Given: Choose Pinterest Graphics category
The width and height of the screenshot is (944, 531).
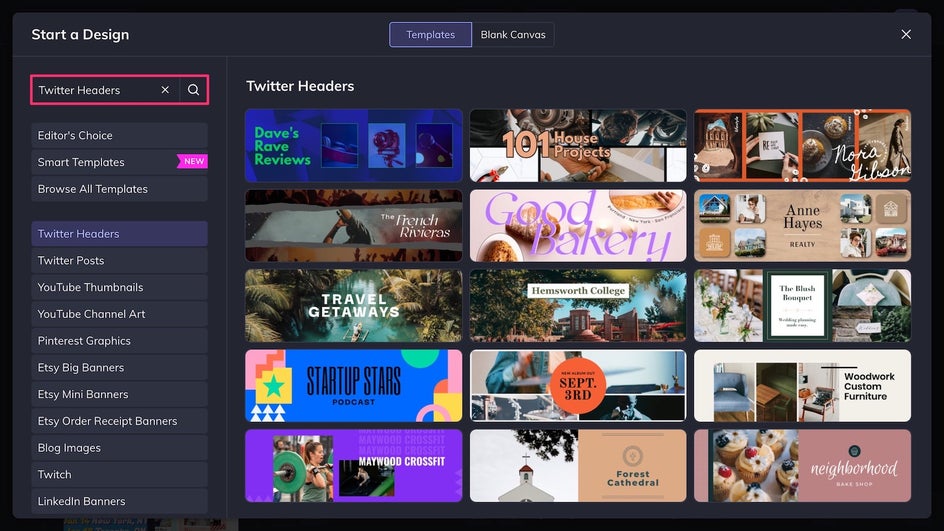Looking at the screenshot, I should click(x=119, y=341).
